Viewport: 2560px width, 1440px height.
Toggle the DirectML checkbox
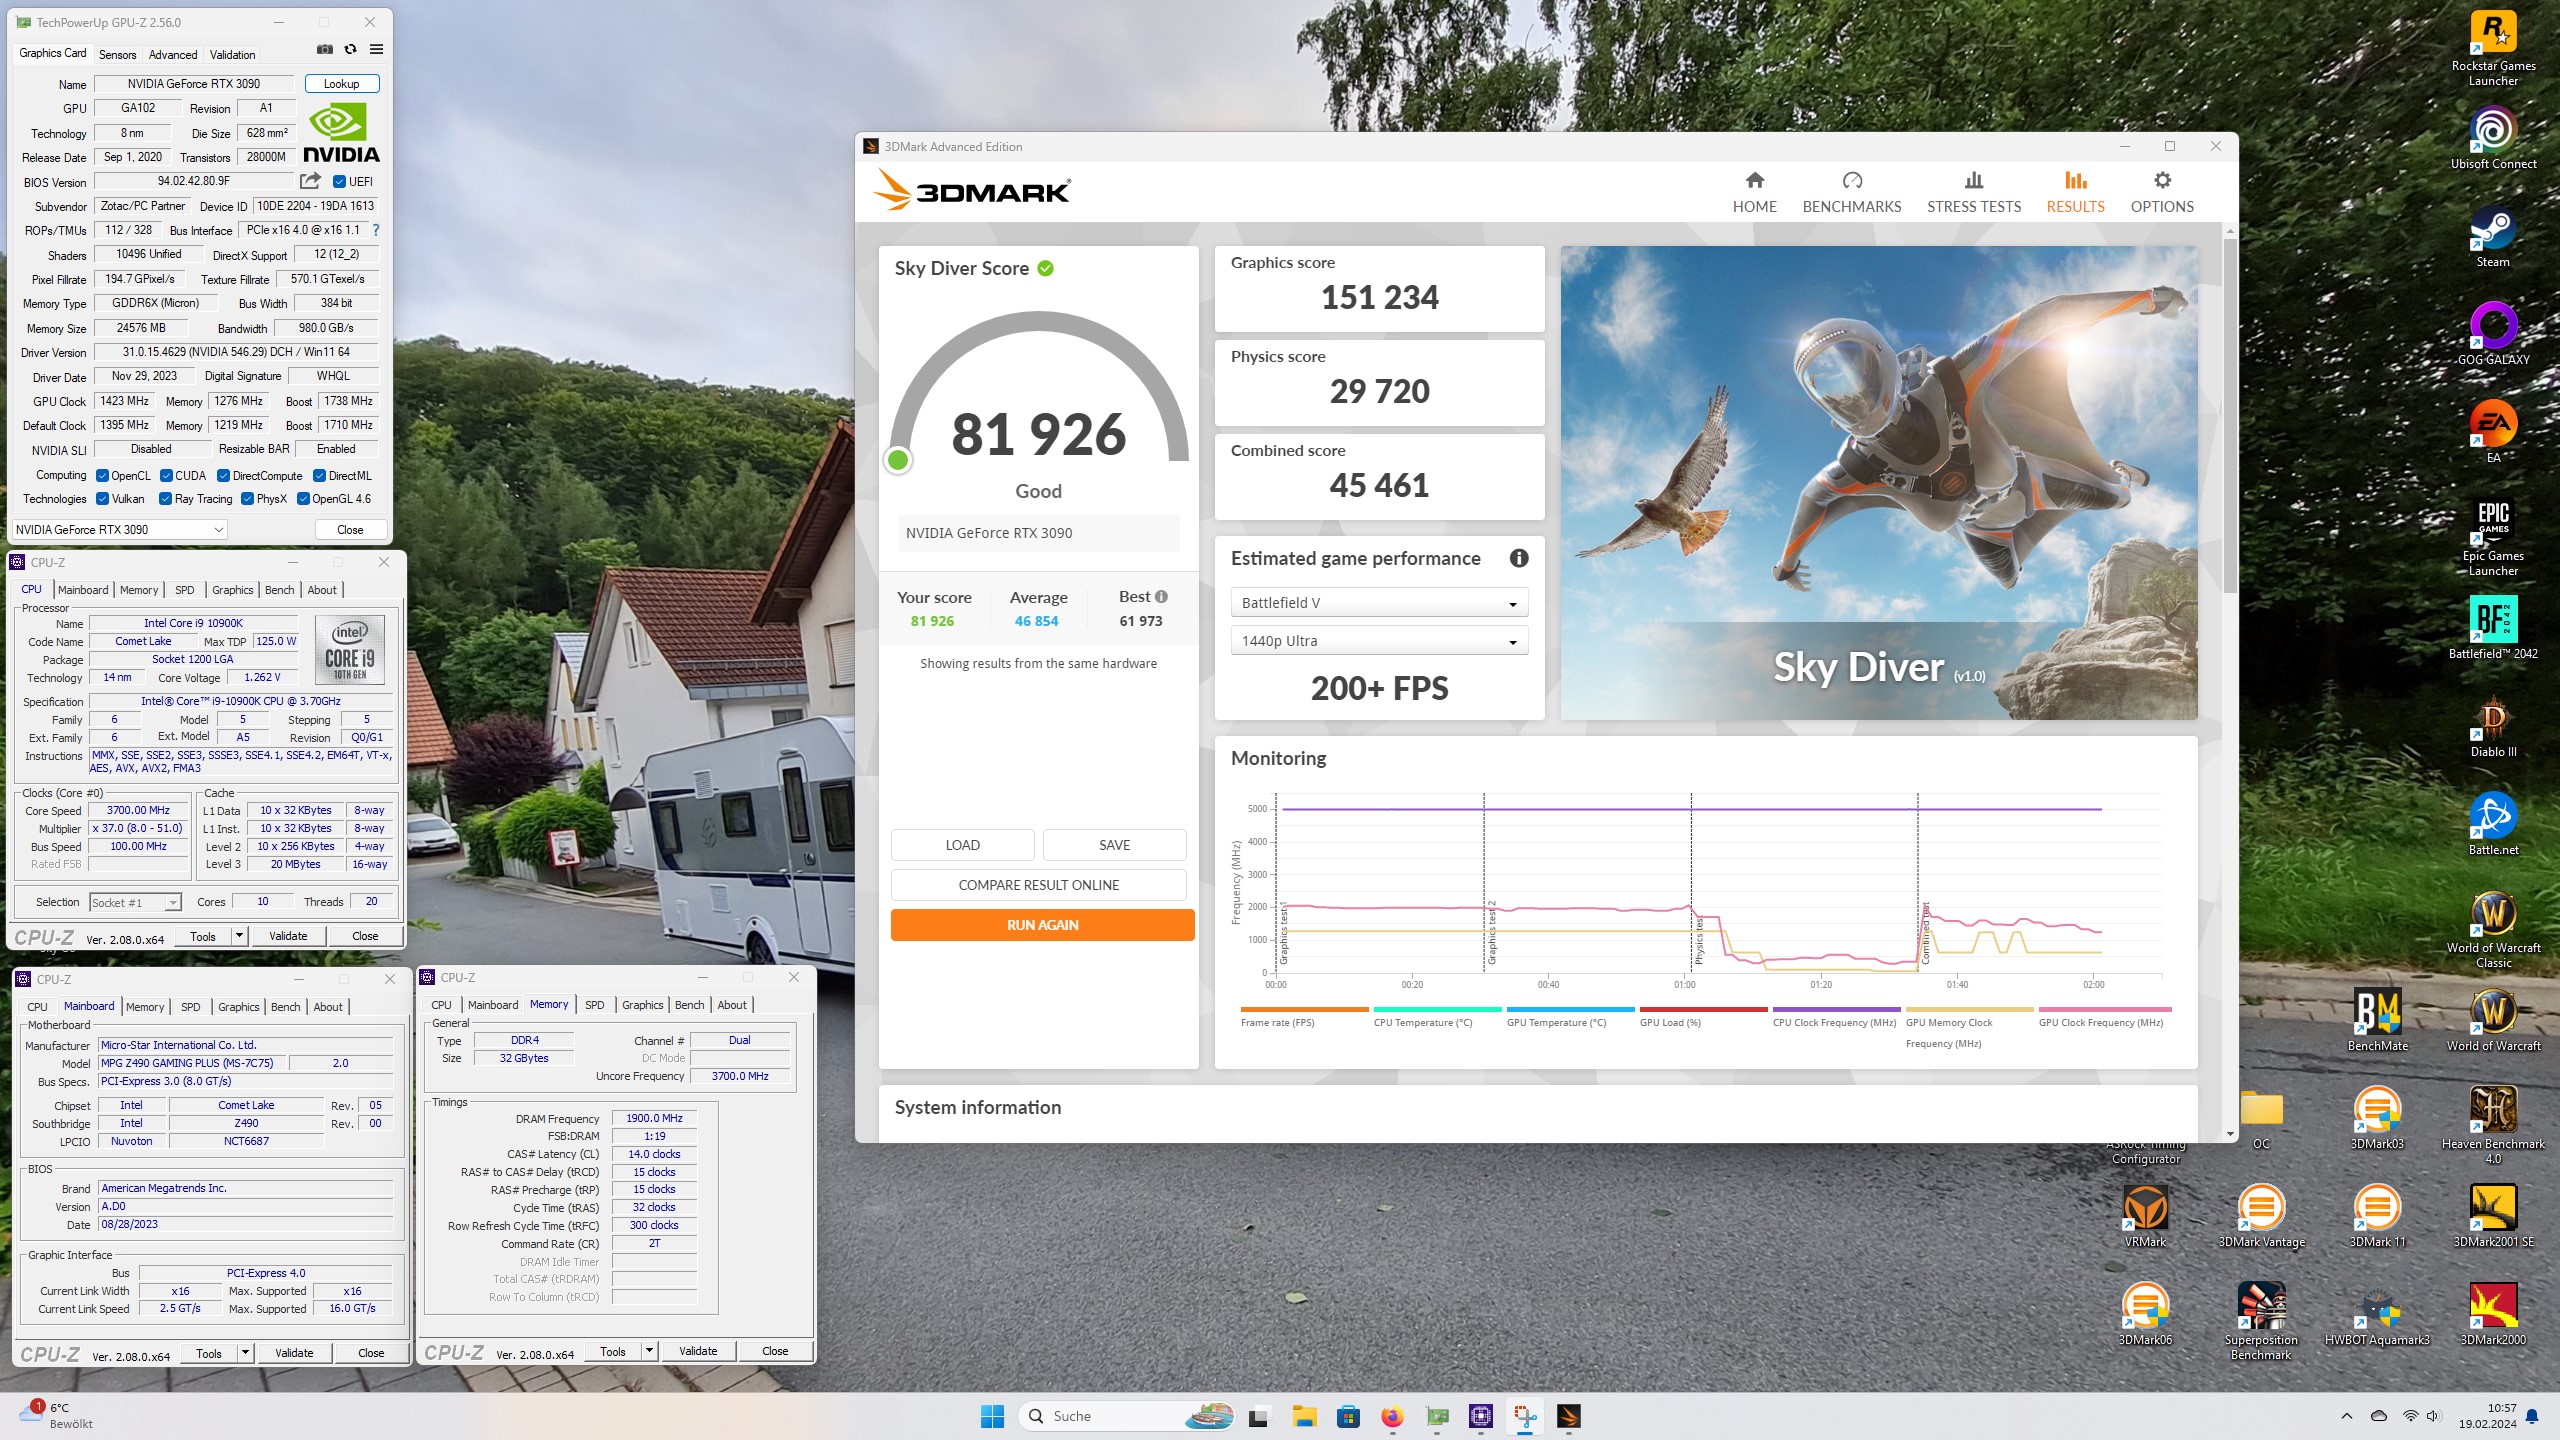(x=319, y=476)
